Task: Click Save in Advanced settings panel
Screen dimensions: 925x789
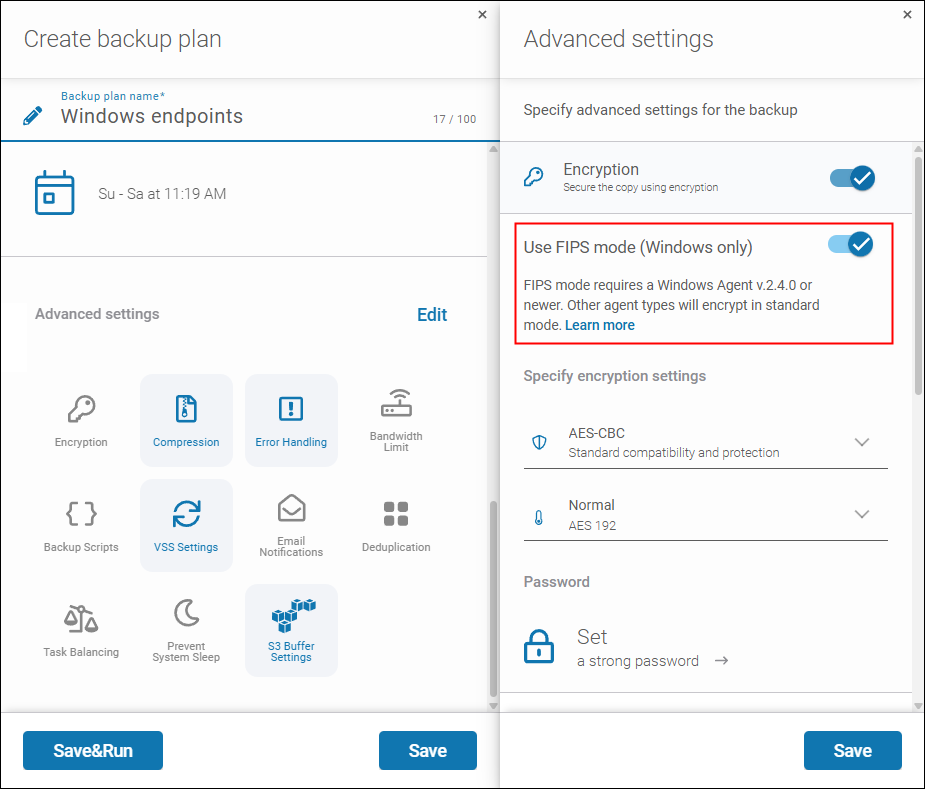Action: coord(852,751)
